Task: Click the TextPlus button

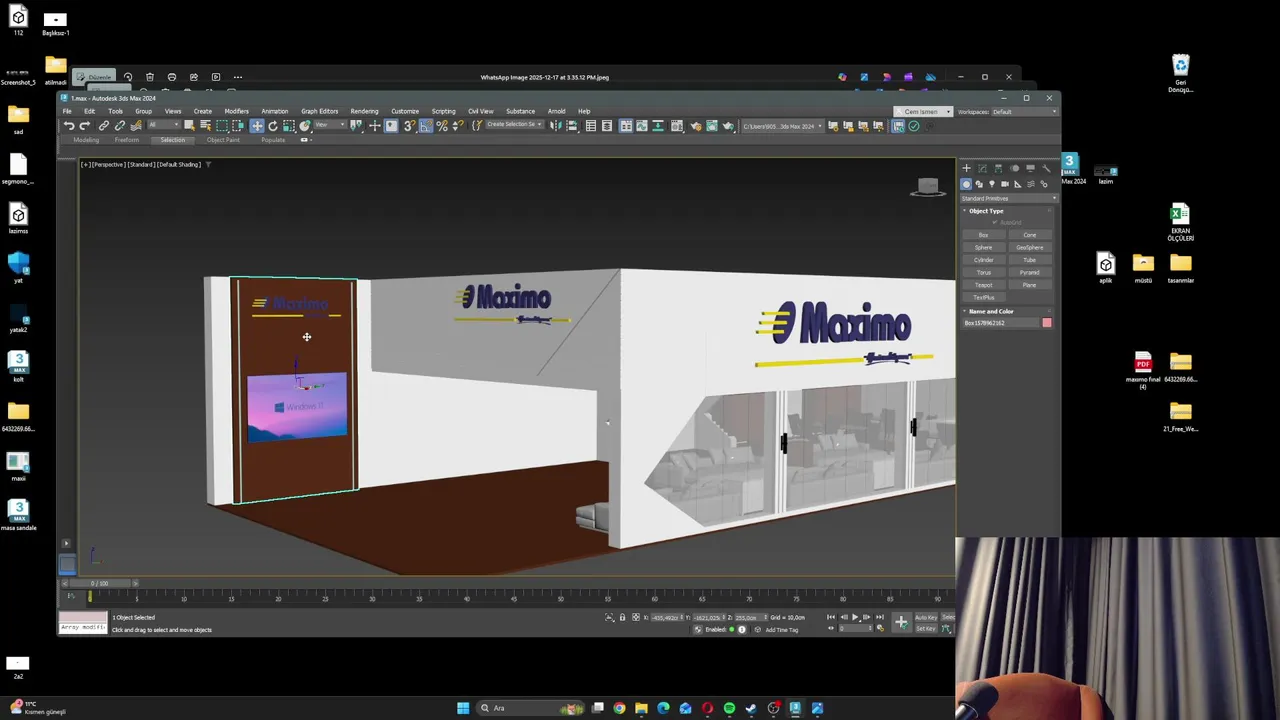Action: pos(983,297)
